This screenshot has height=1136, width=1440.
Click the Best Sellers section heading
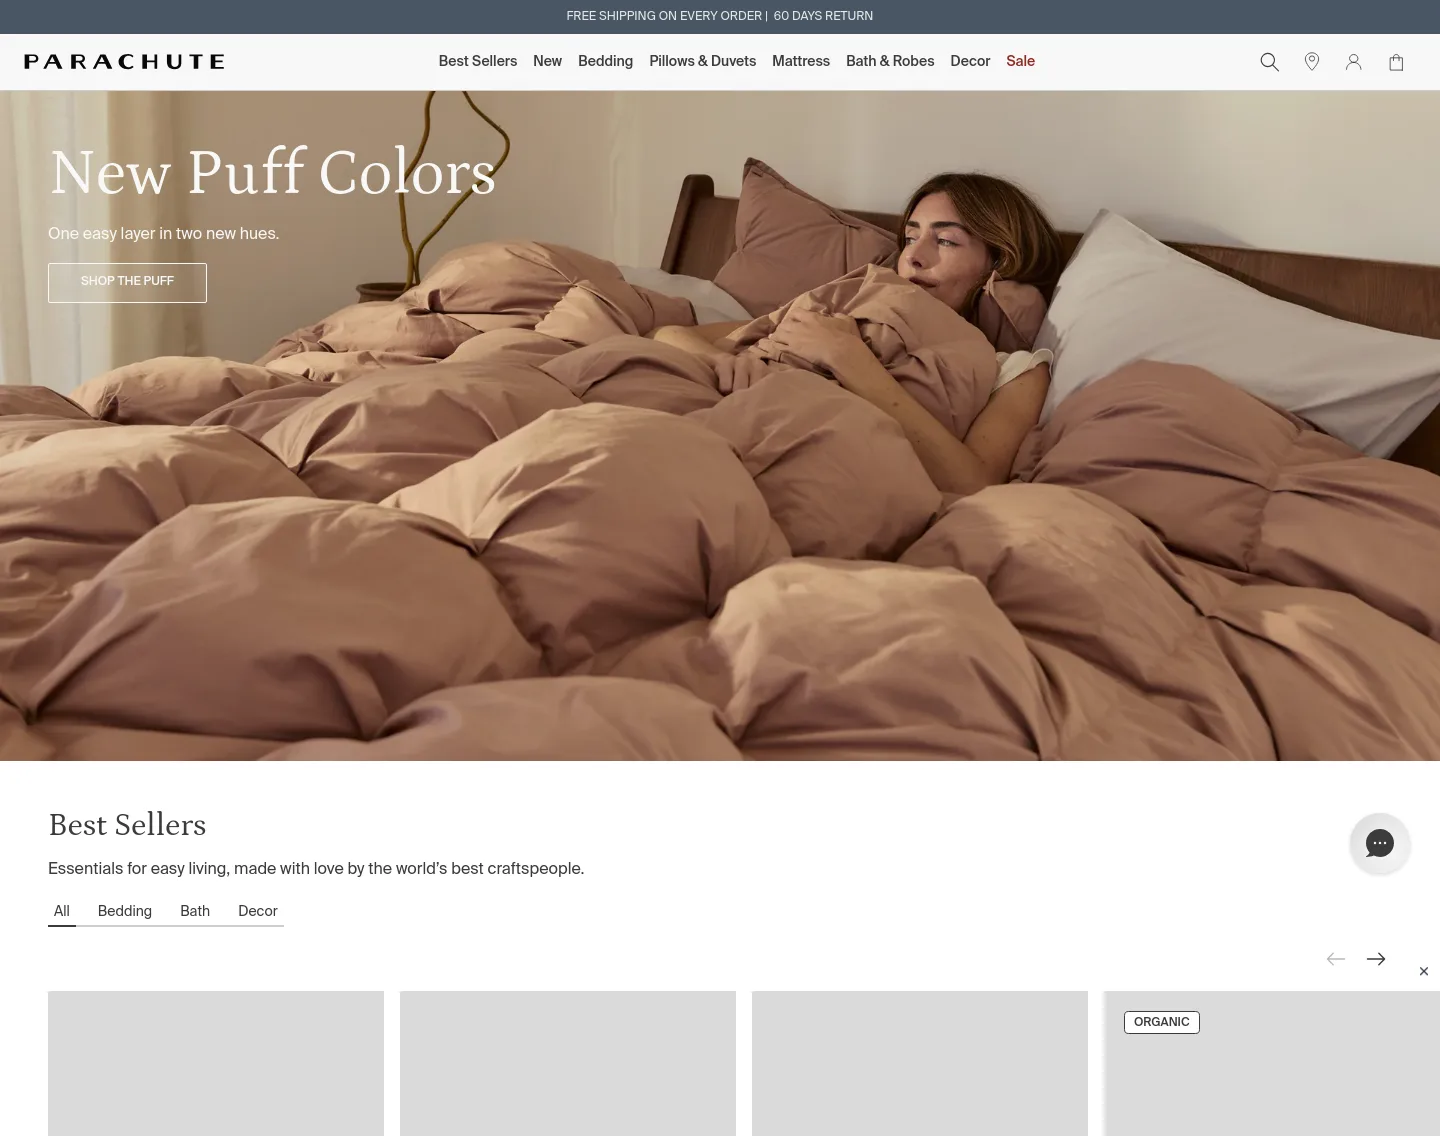127,825
